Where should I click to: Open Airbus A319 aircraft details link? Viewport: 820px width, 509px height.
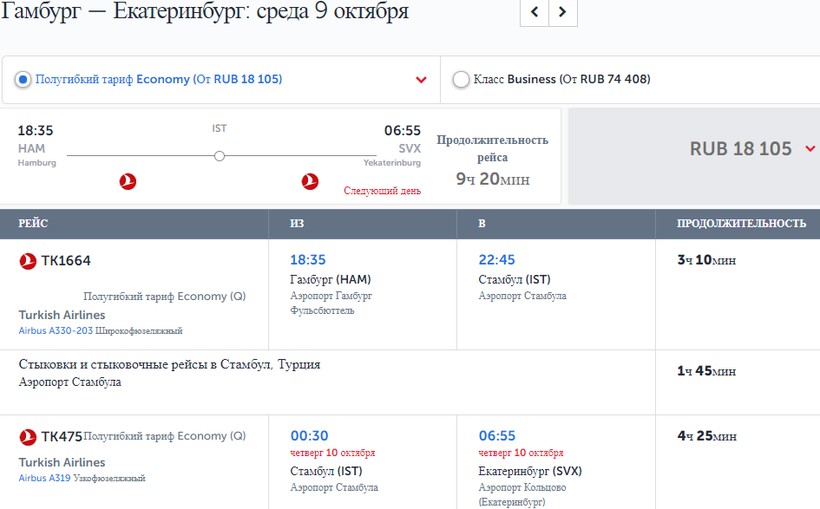point(44,478)
